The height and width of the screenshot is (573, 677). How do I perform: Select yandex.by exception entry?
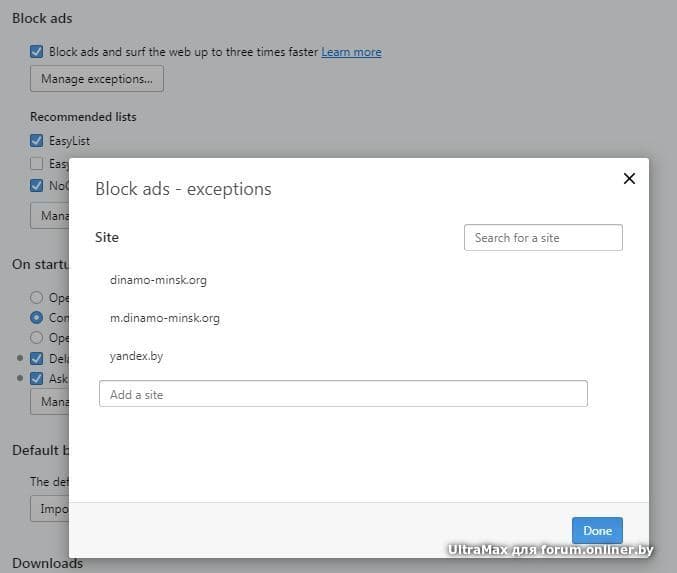[x=136, y=356]
